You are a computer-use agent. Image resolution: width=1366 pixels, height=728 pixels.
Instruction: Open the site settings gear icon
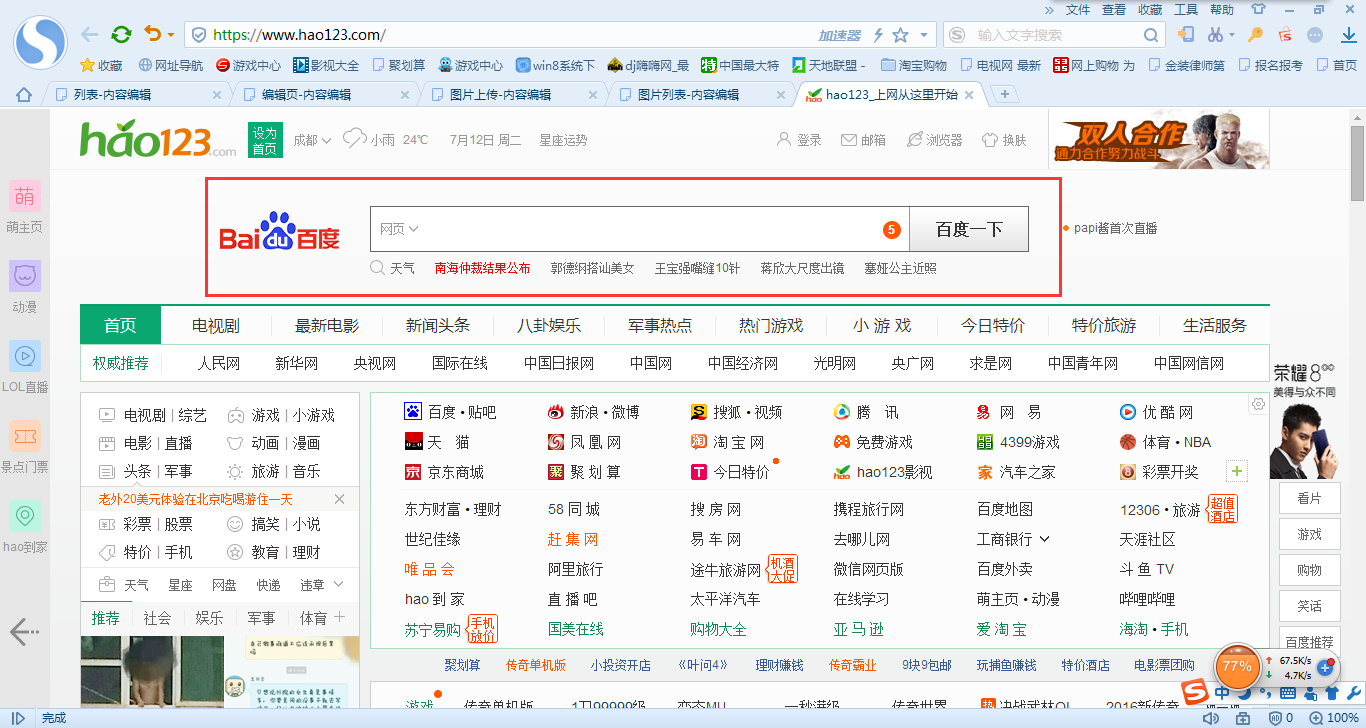click(x=1258, y=404)
